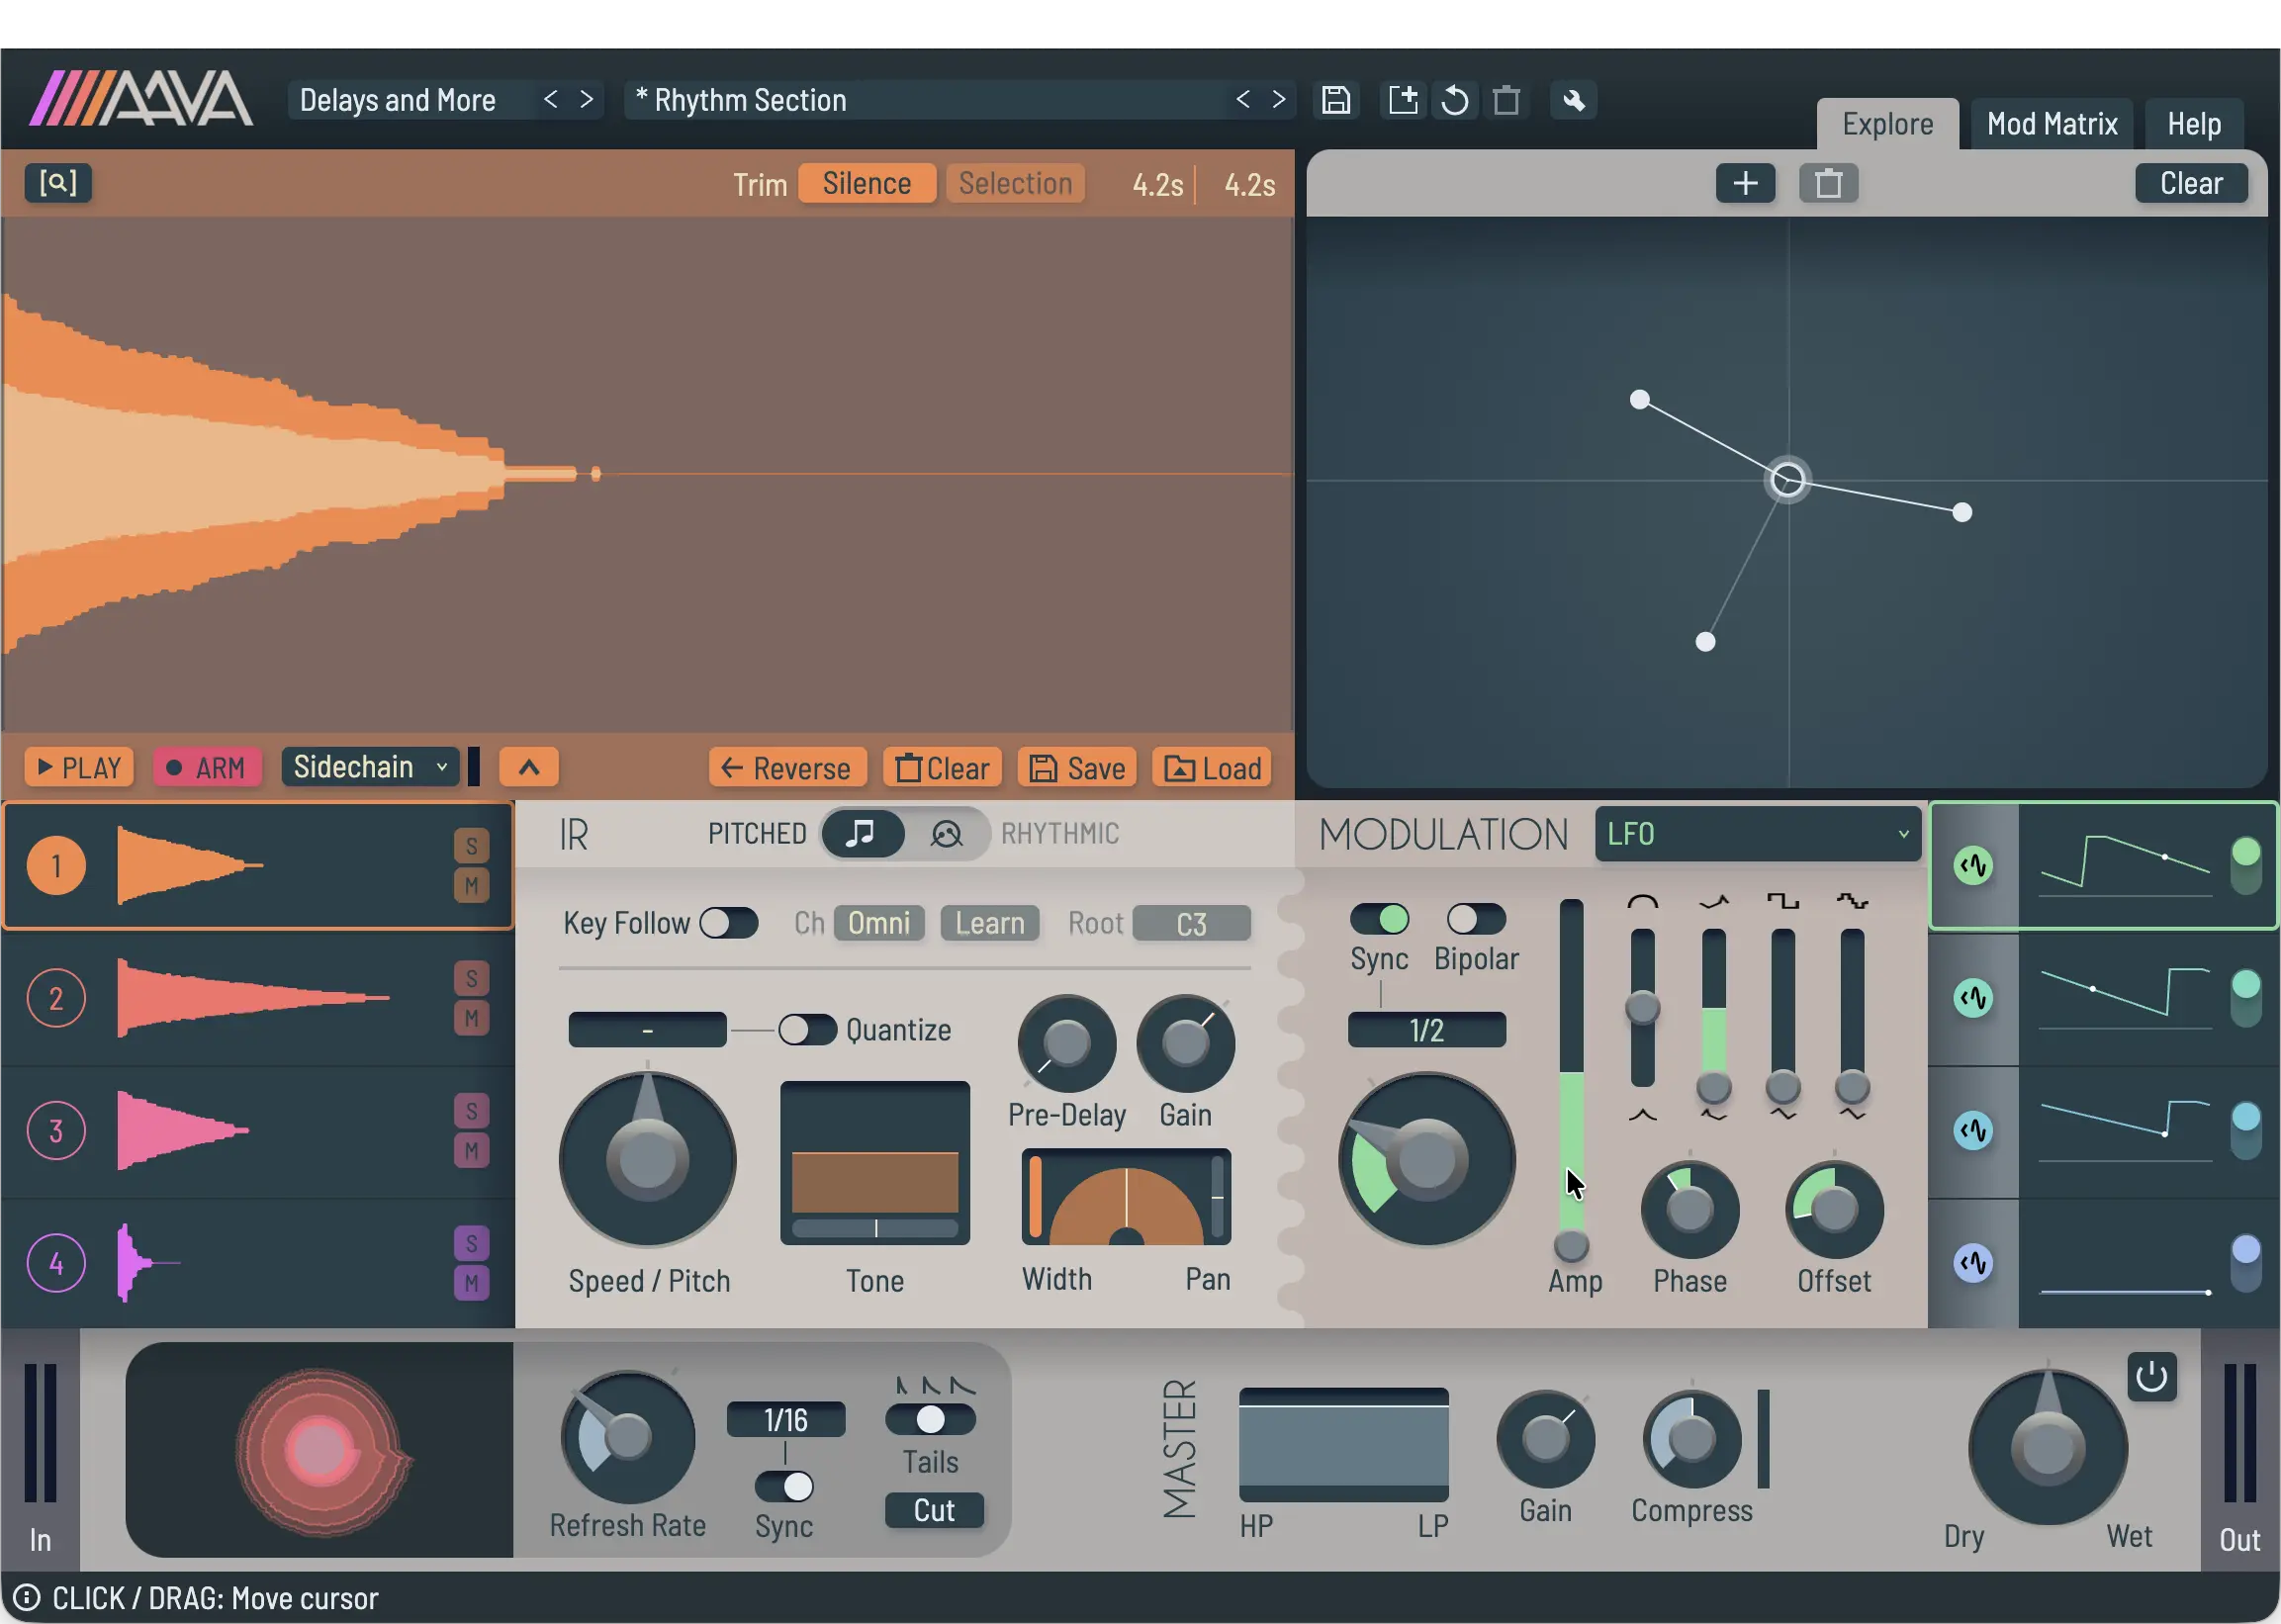Viewport: 2281px width, 1624px height.
Task: Go to previous bank before Delays and More
Action: pos(550,99)
